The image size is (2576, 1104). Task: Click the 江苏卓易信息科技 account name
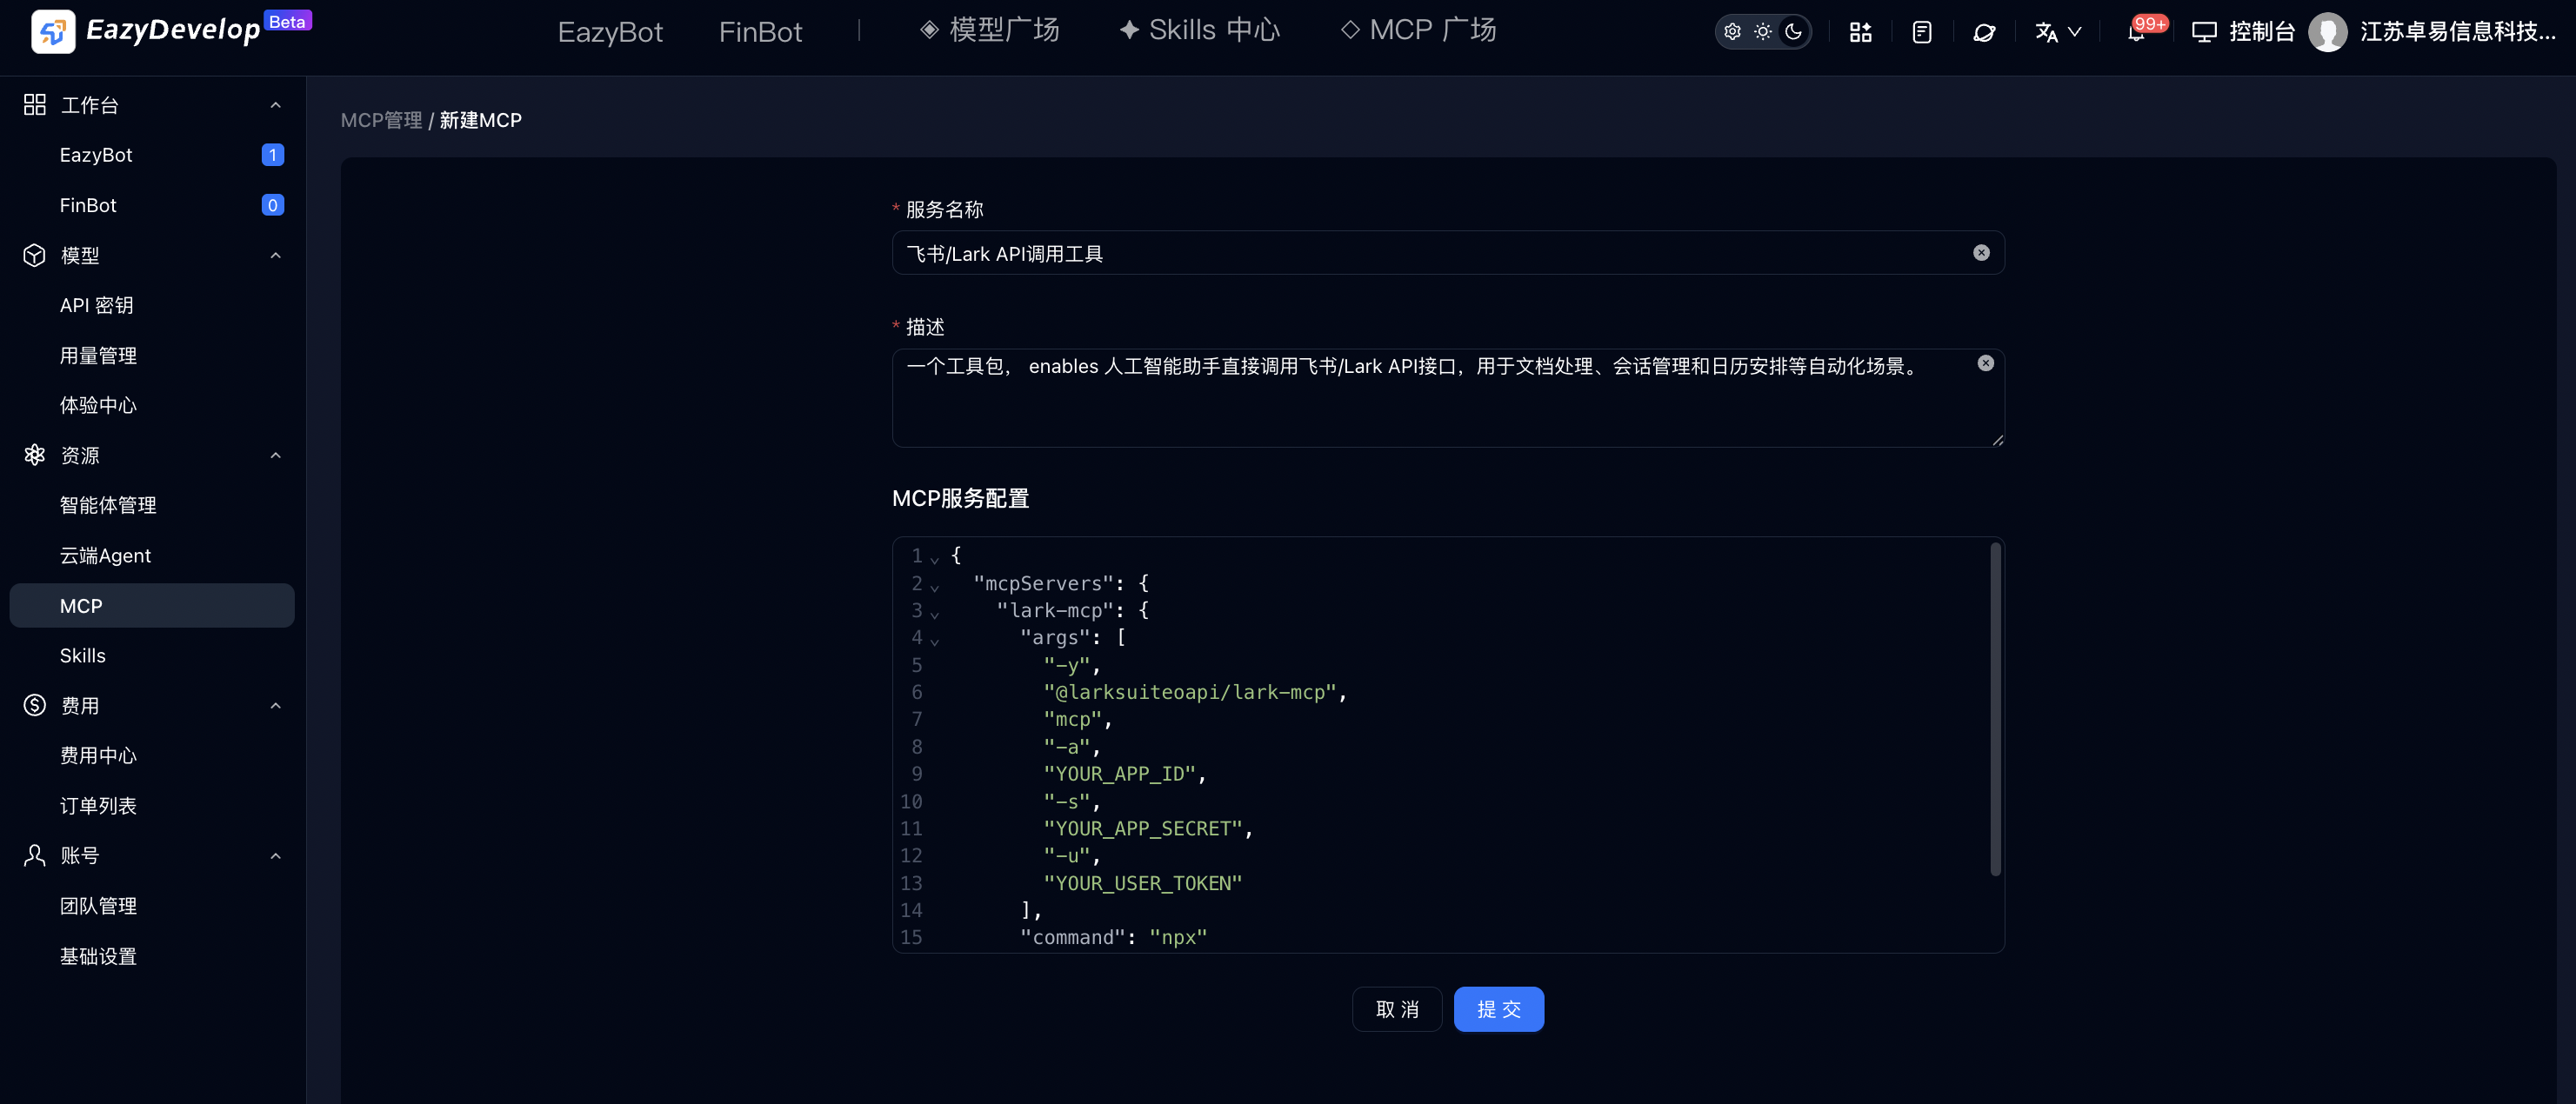pos(2458,32)
